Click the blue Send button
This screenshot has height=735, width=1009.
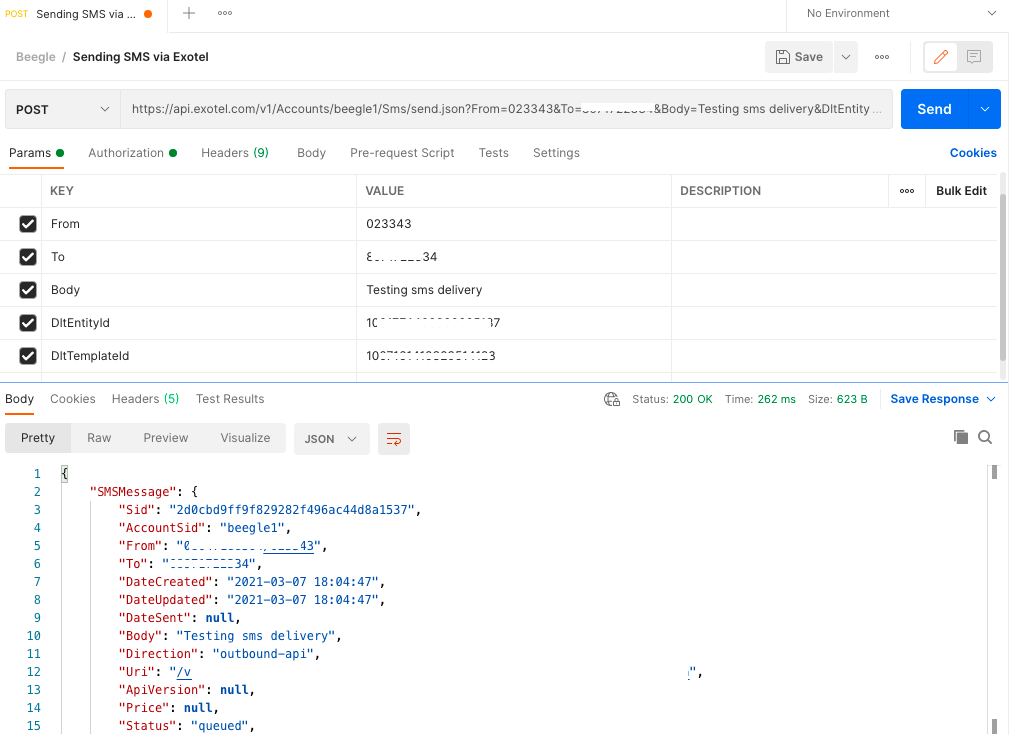point(934,109)
